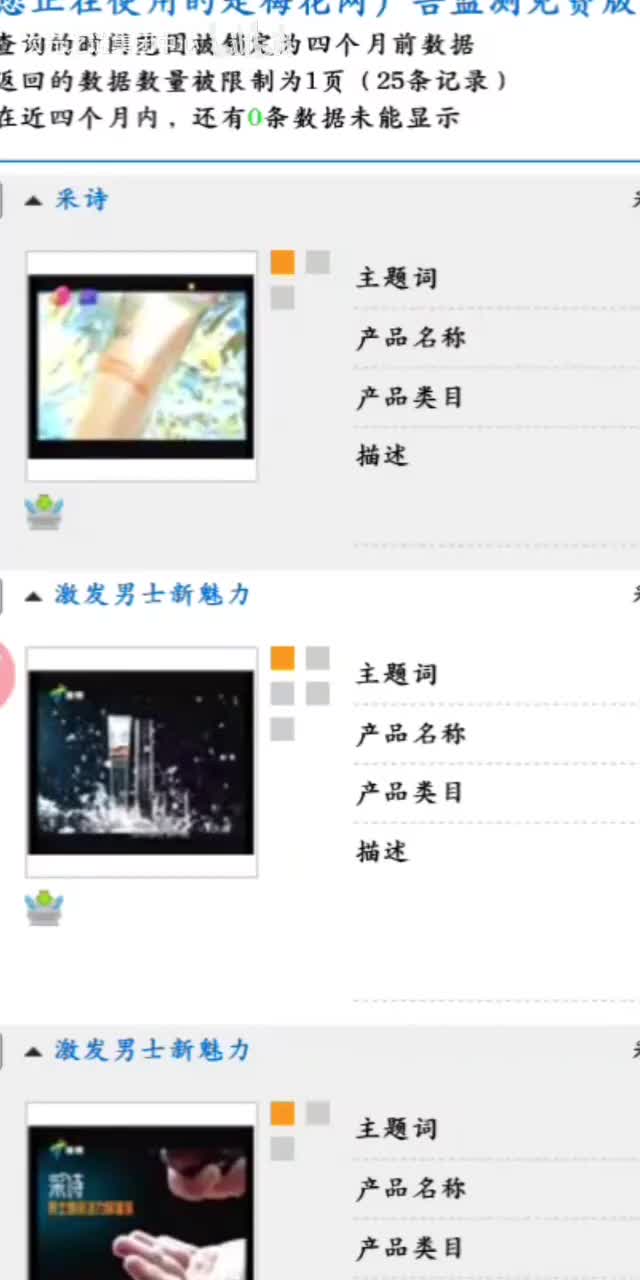The height and width of the screenshot is (1280, 640).
Task: Open the water splash ad thumbnail
Action: 141,762
